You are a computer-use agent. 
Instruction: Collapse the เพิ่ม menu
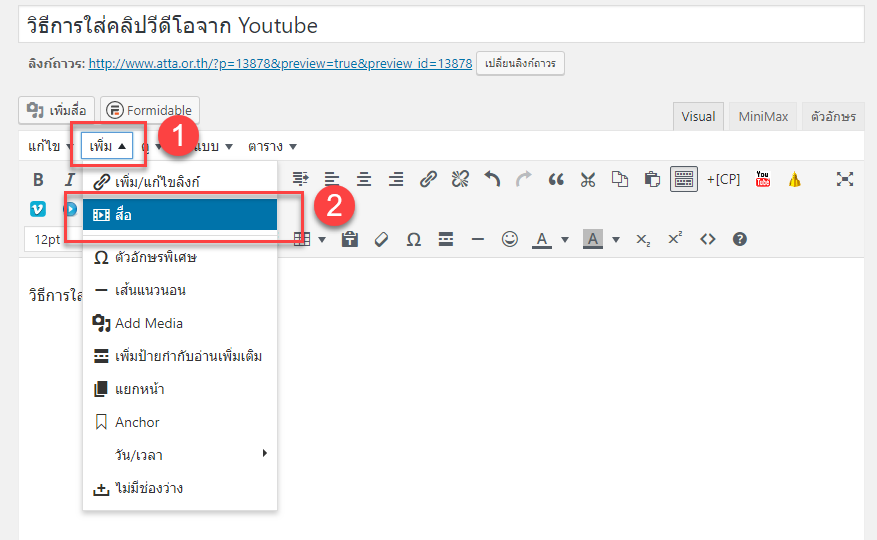coord(107,147)
